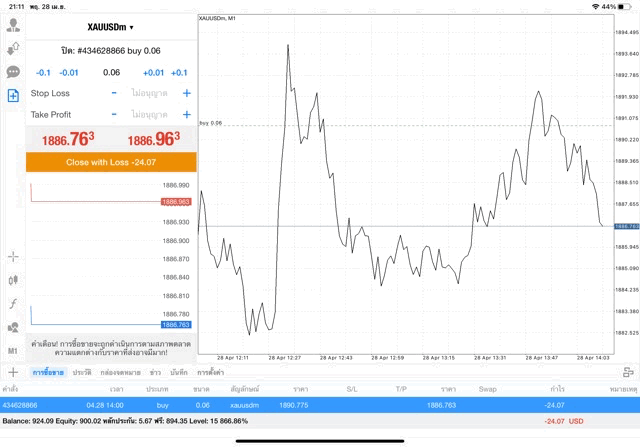Decrease Take Profit with minus button
This screenshot has width=640, height=447.
point(114,114)
